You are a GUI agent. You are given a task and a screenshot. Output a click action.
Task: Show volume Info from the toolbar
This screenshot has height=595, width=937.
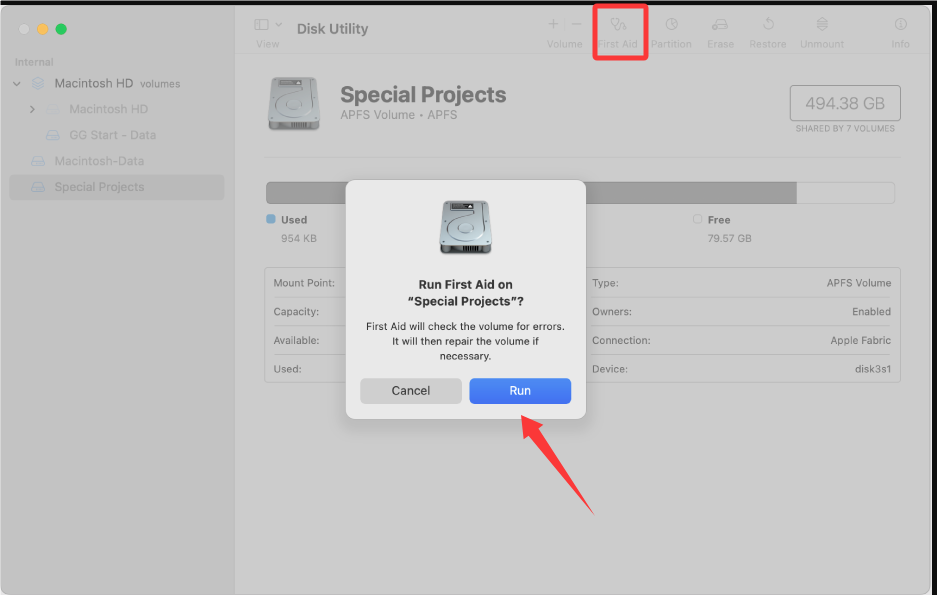tap(901, 24)
